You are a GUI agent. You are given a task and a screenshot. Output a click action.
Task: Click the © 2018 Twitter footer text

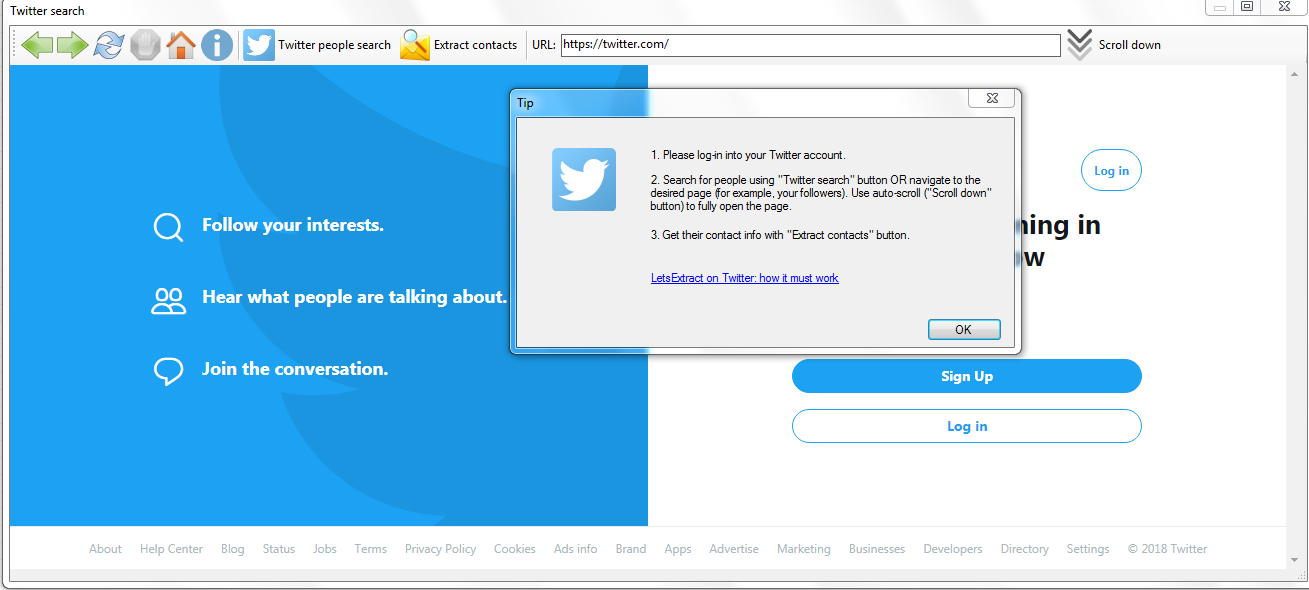pyautogui.click(x=1167, y=549)
